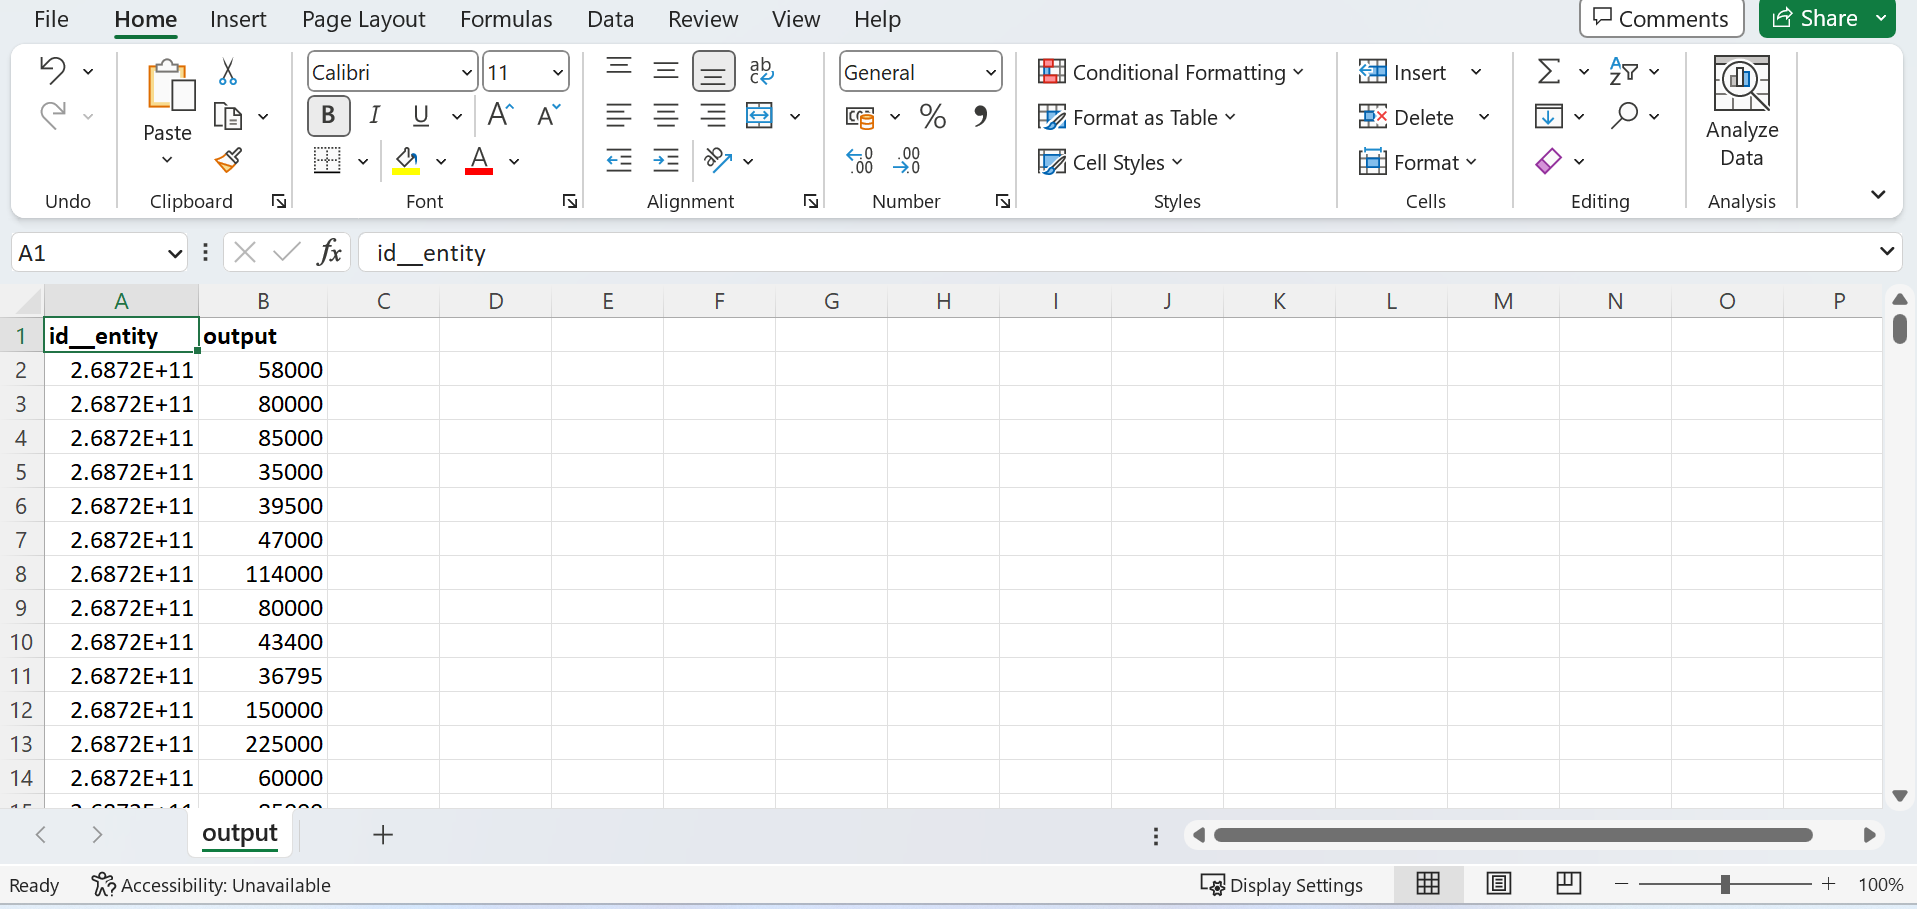Click the Cut scissors icon

[228, 72]
